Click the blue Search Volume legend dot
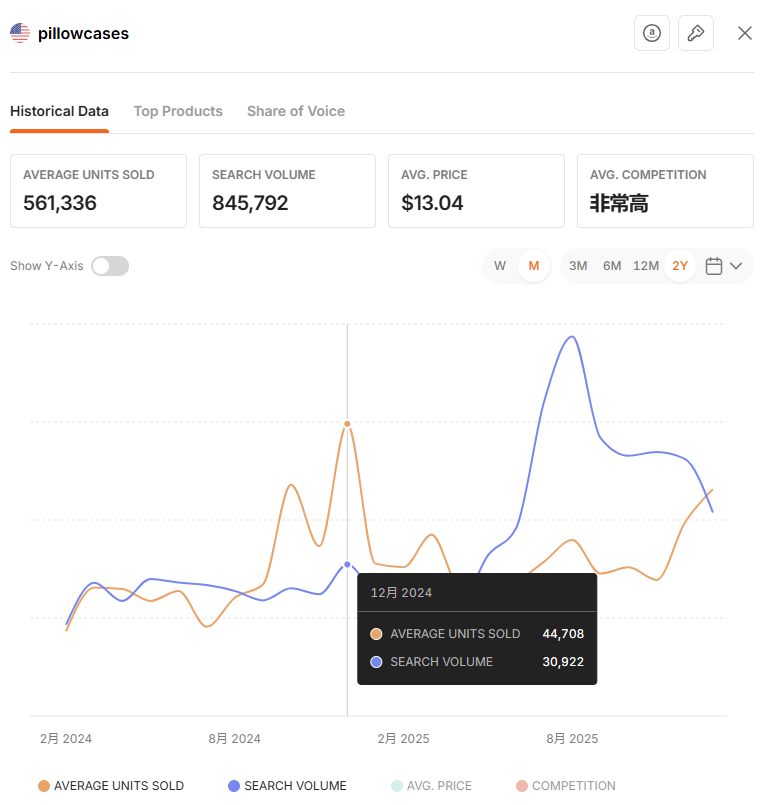This screenshot has width=772, height=805. click(x=234, y=786)
